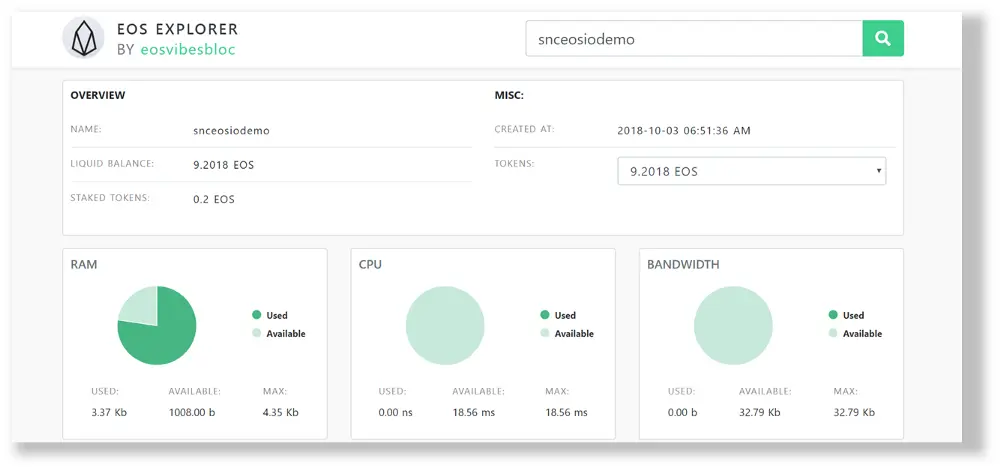Image resolution: width=1000 pixels, height=470 pixels.
Task: Click RAM max value 4.35 Kb
Action: [281, 413]
